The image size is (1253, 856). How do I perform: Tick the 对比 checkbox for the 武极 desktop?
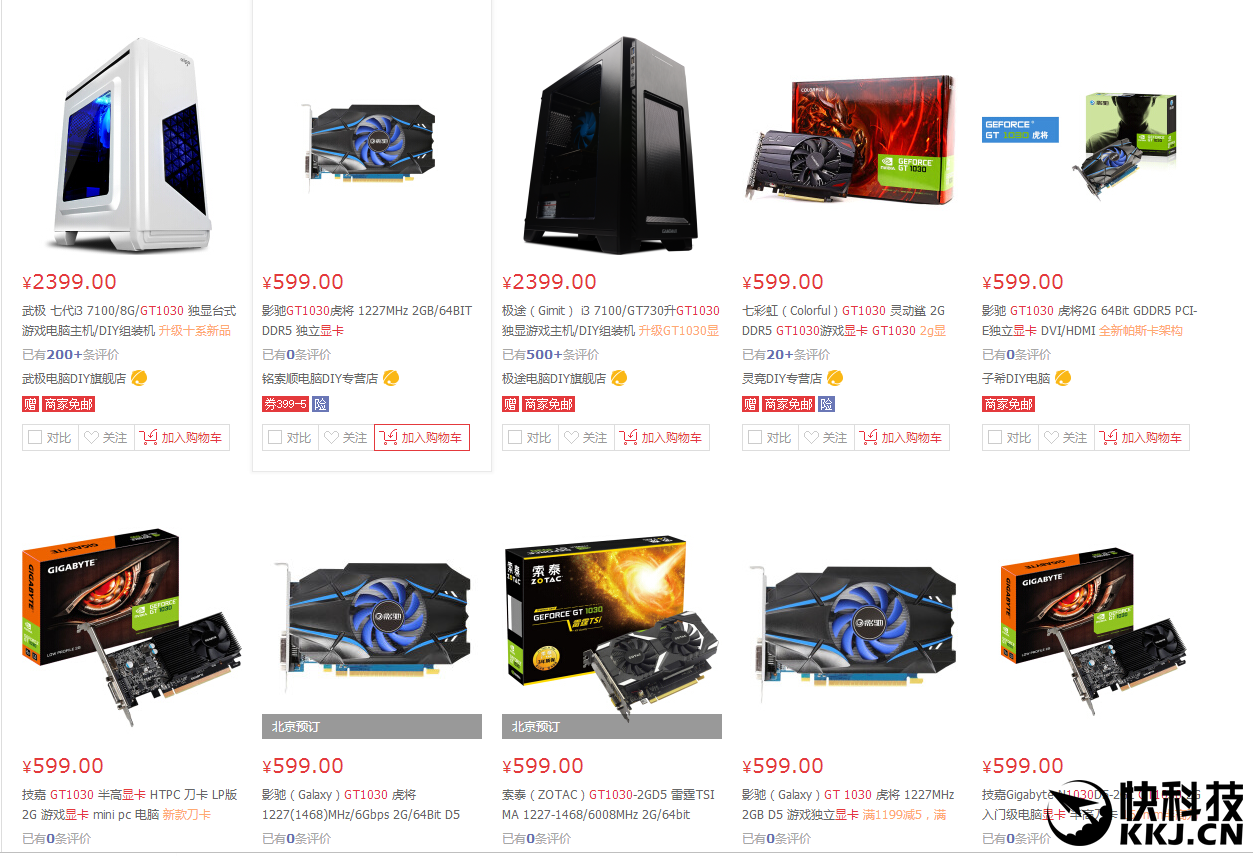pyautogui.click(x=35, y=437)
